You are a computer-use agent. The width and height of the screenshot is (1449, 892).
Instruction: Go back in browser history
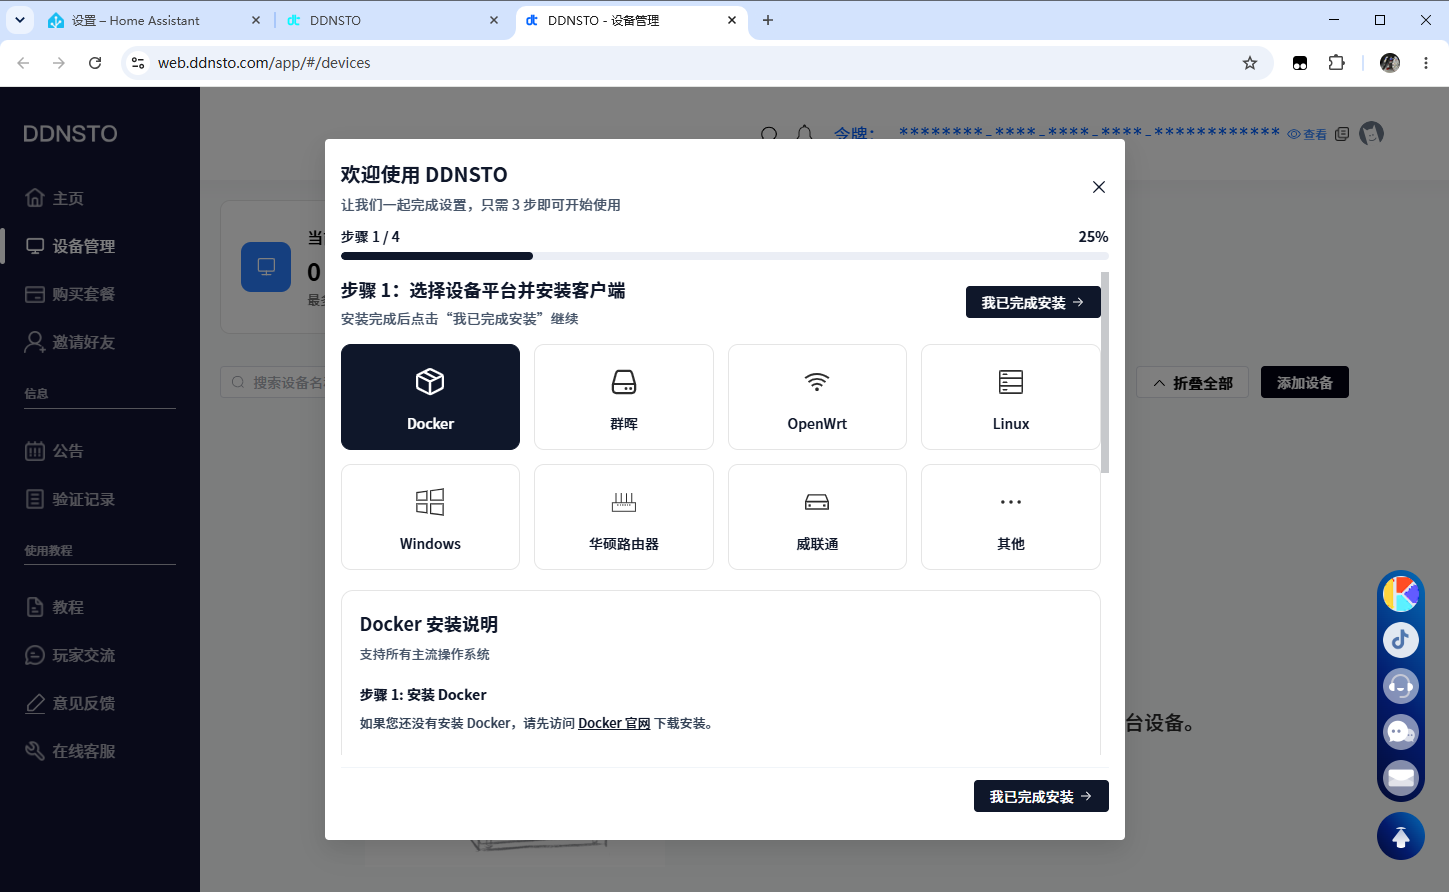[23, 63]
